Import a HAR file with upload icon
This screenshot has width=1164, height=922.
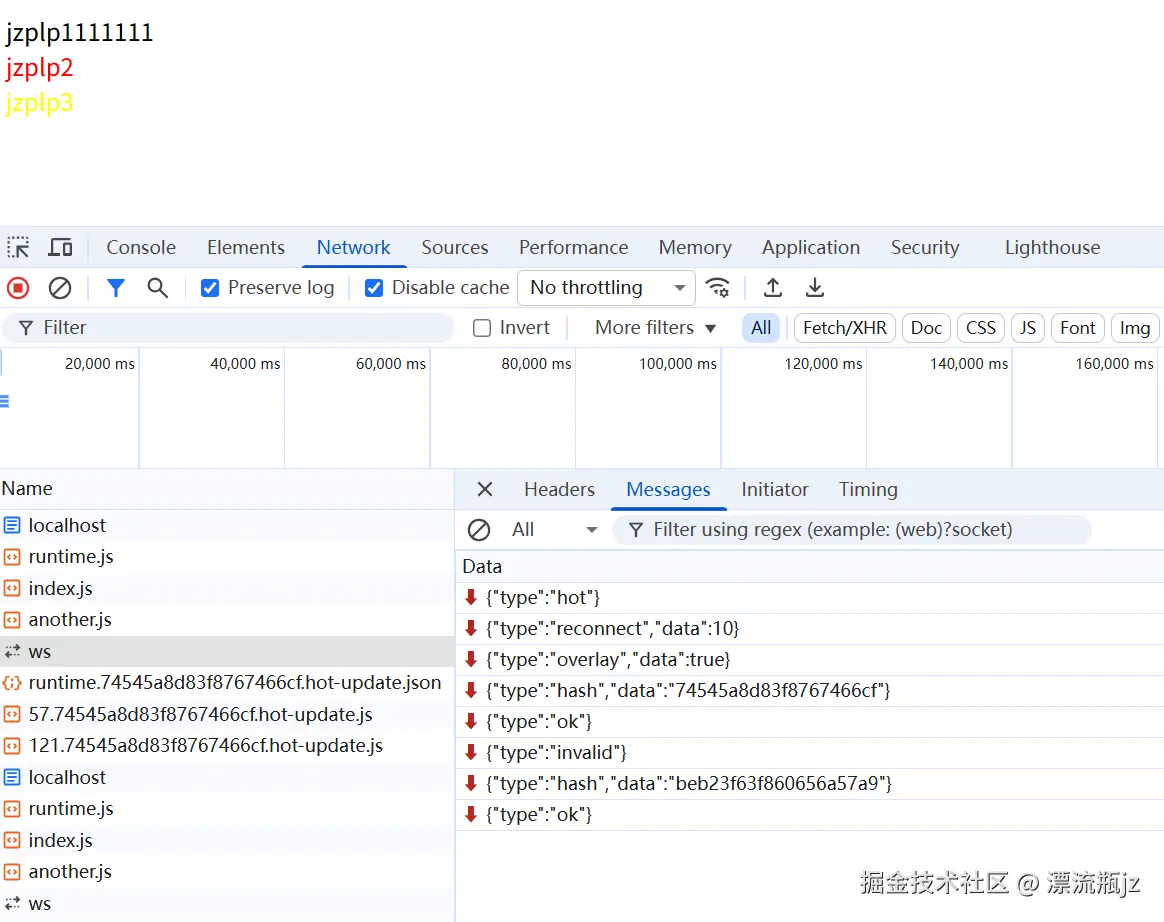773,287
